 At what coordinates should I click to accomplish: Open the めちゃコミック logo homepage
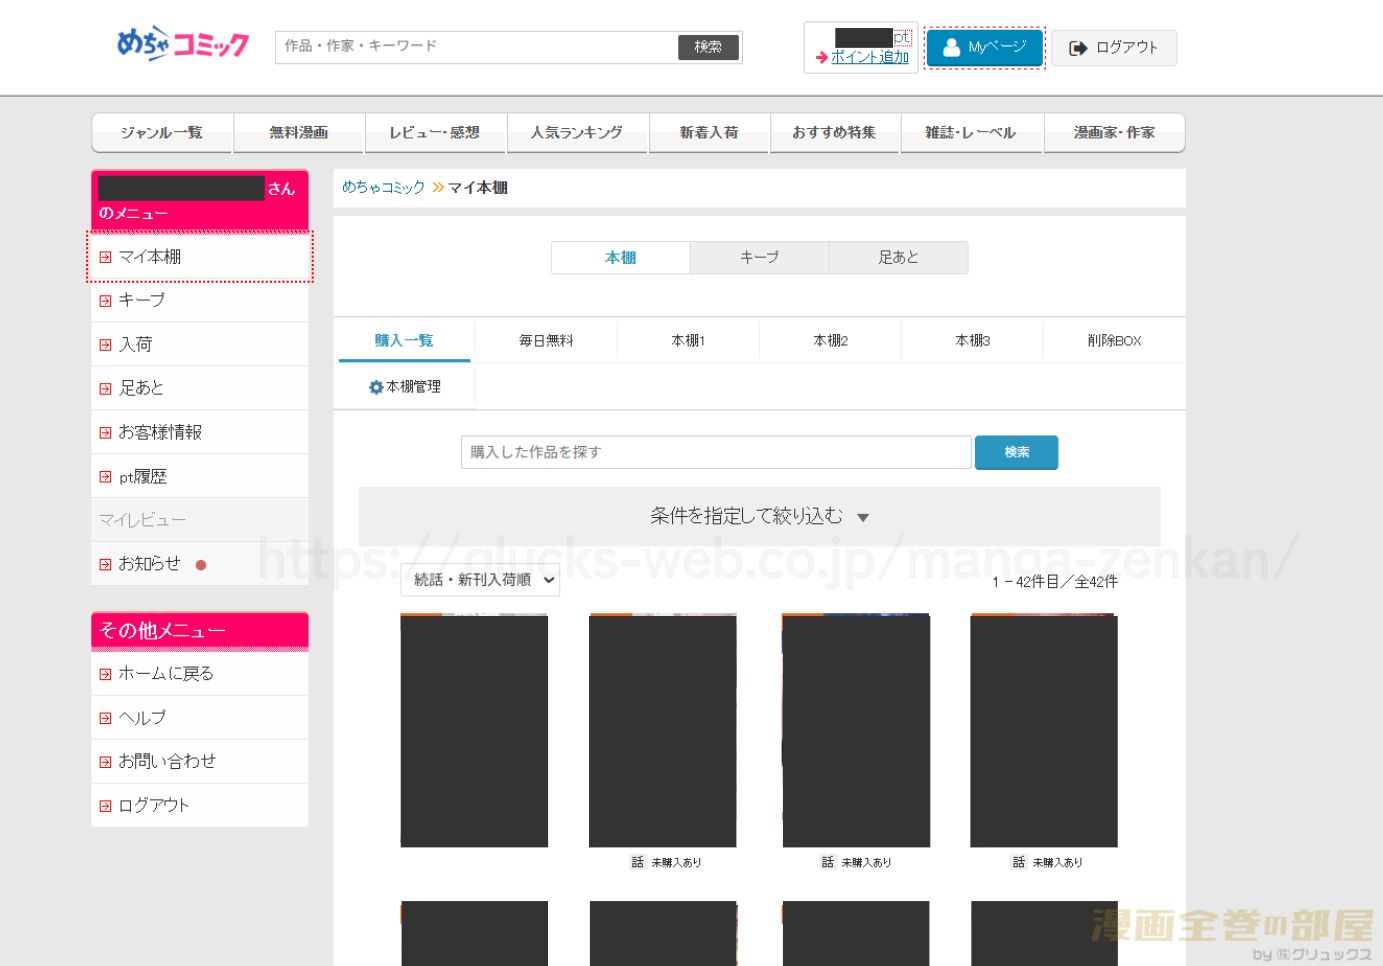180,43
